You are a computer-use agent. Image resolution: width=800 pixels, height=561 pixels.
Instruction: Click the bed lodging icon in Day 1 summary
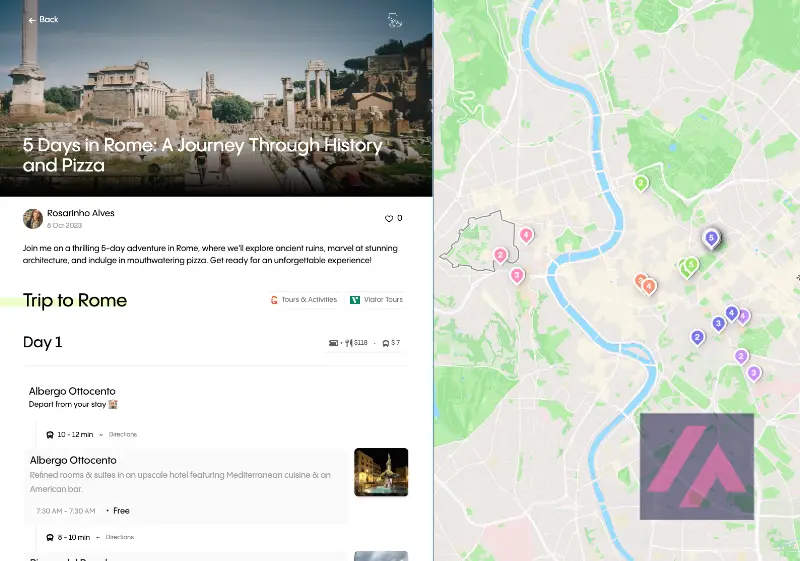(333, 343)
